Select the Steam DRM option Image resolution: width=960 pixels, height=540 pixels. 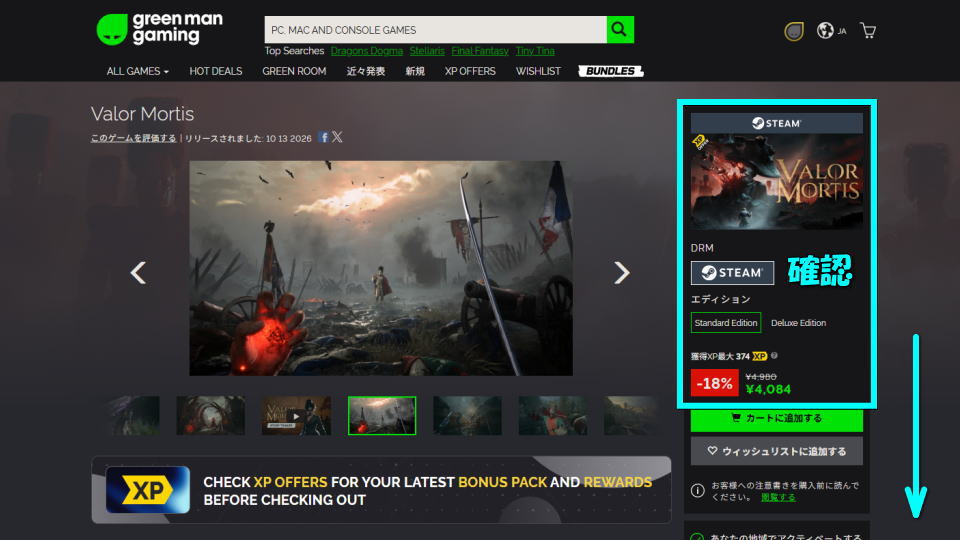click(732, 273)
